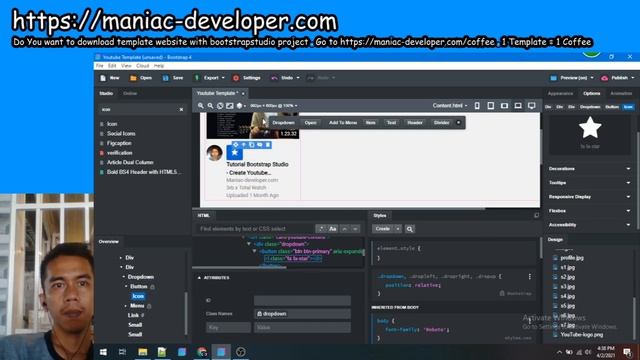The width and height of the screenshot is (640, 360).
Task: Undo the last action with the Undo icon
Action: point(274,78)
